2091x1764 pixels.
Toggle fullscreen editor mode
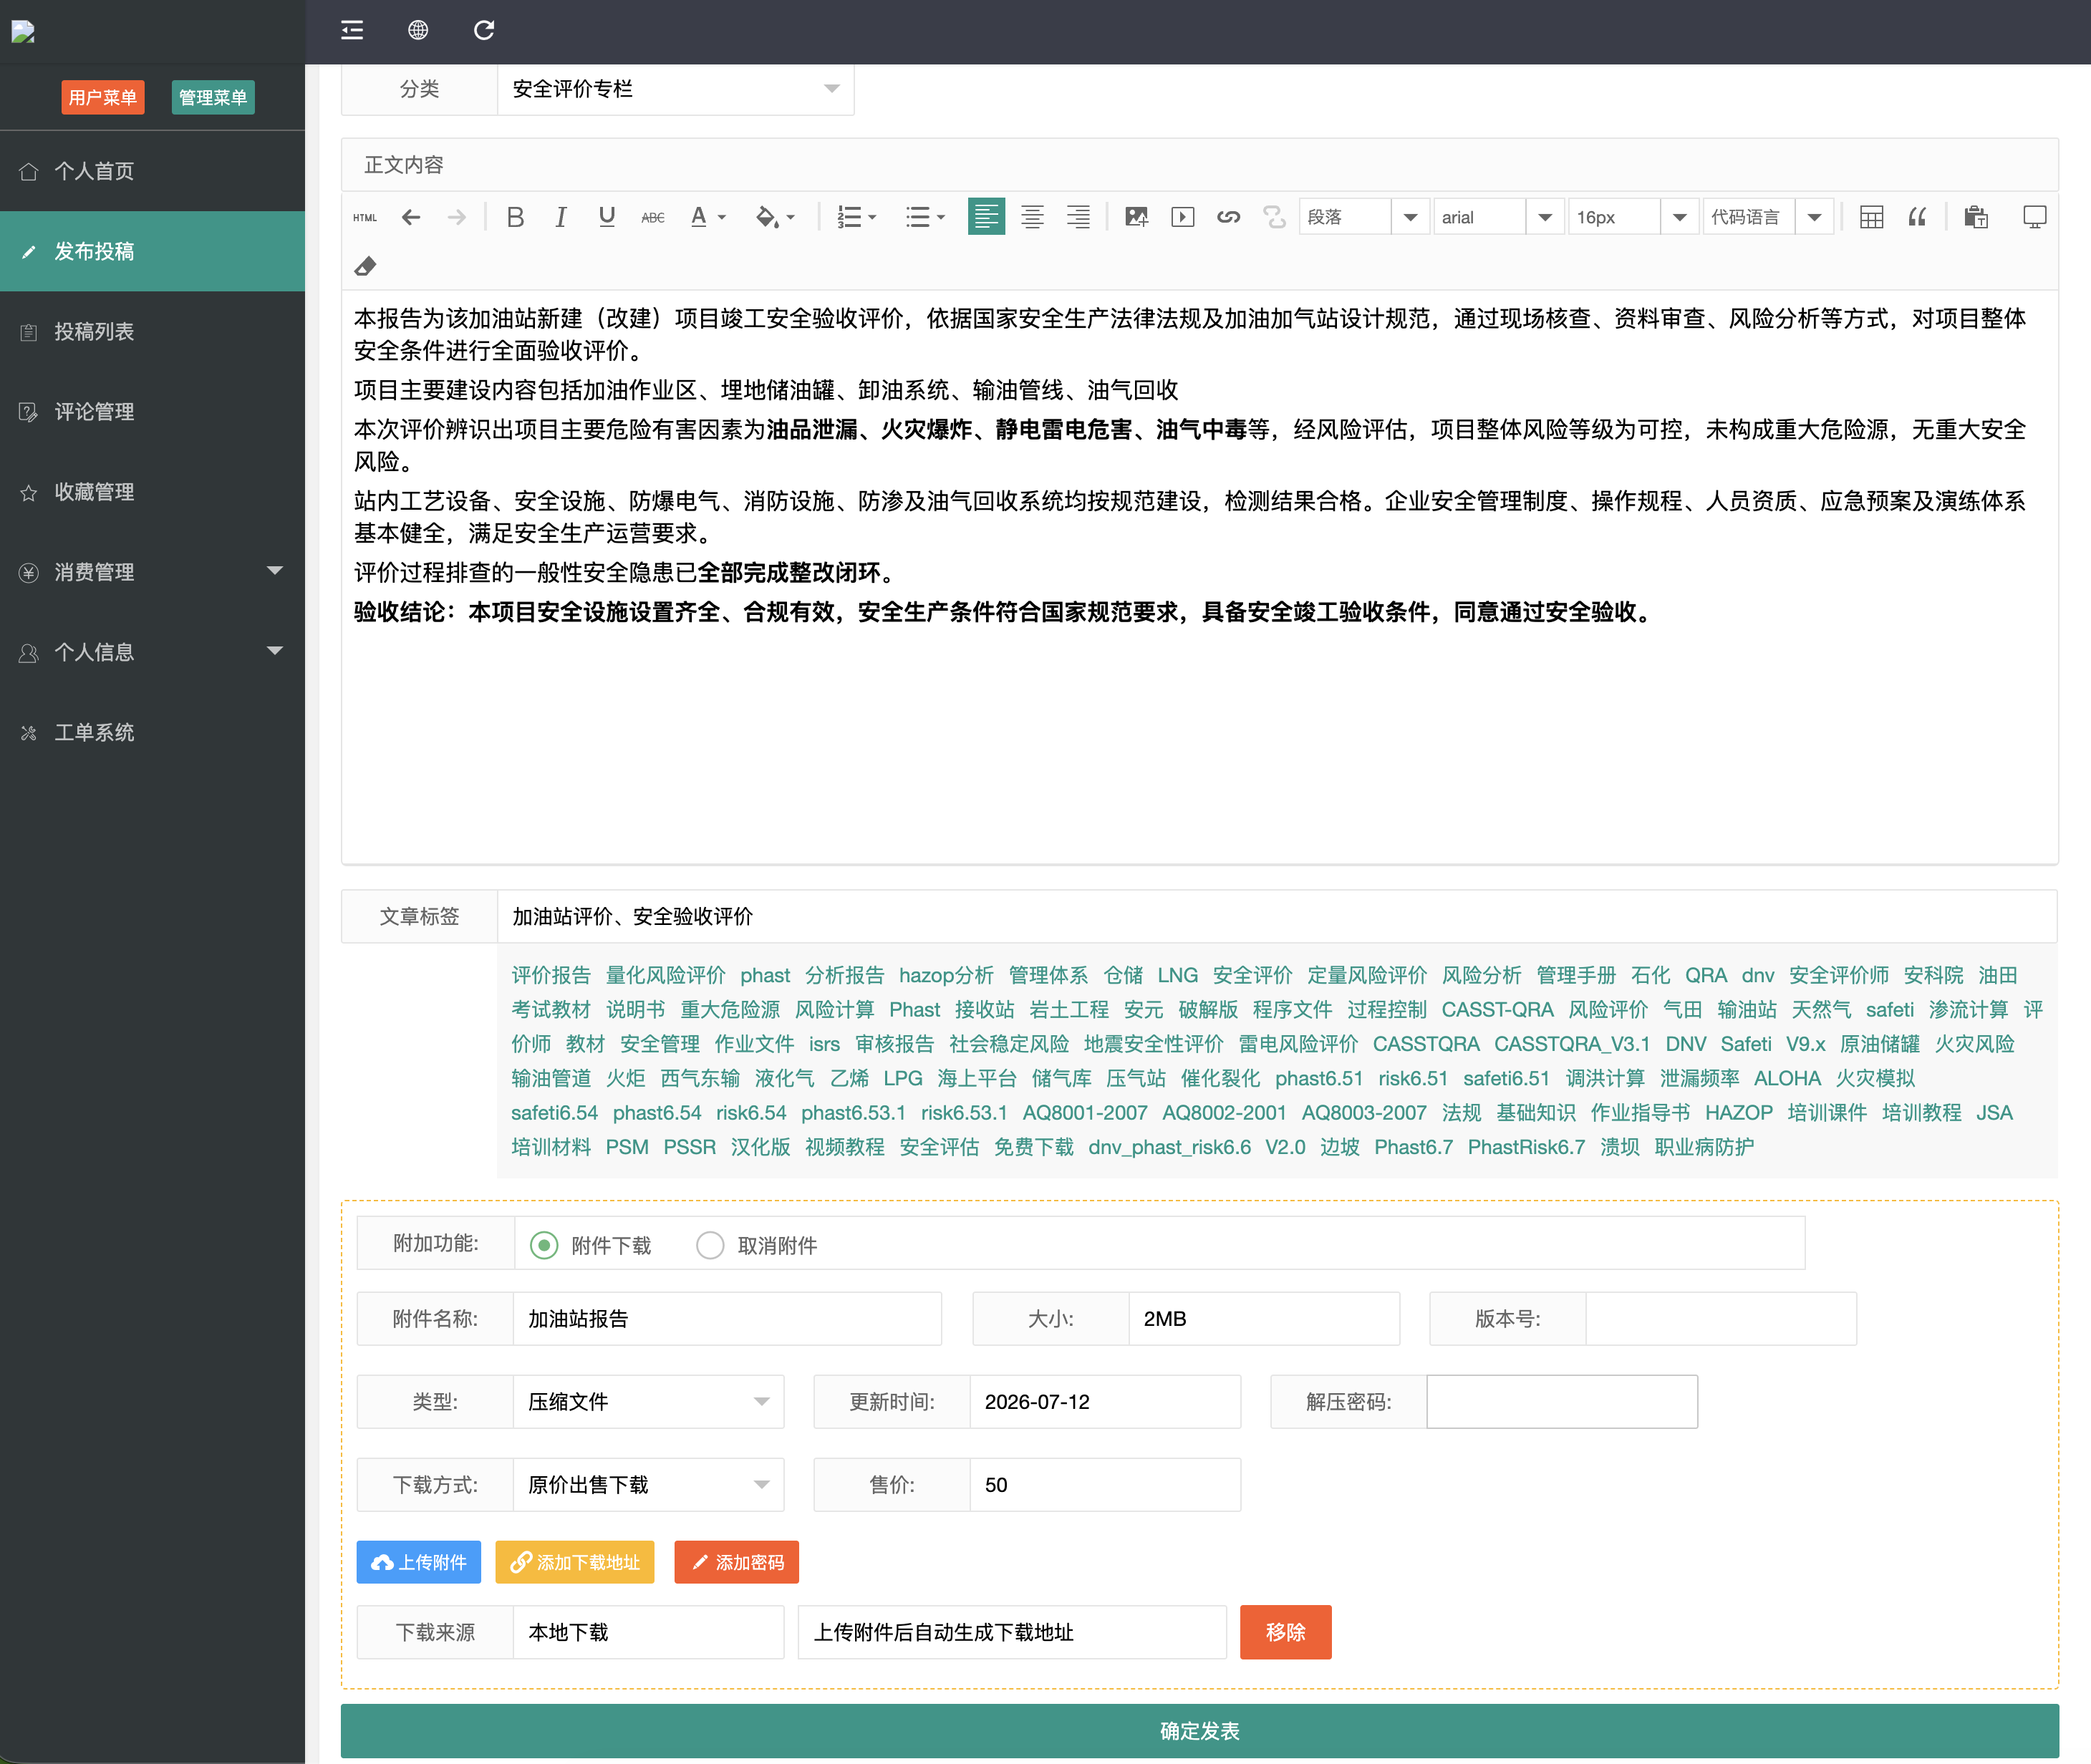click(2034, 217)
